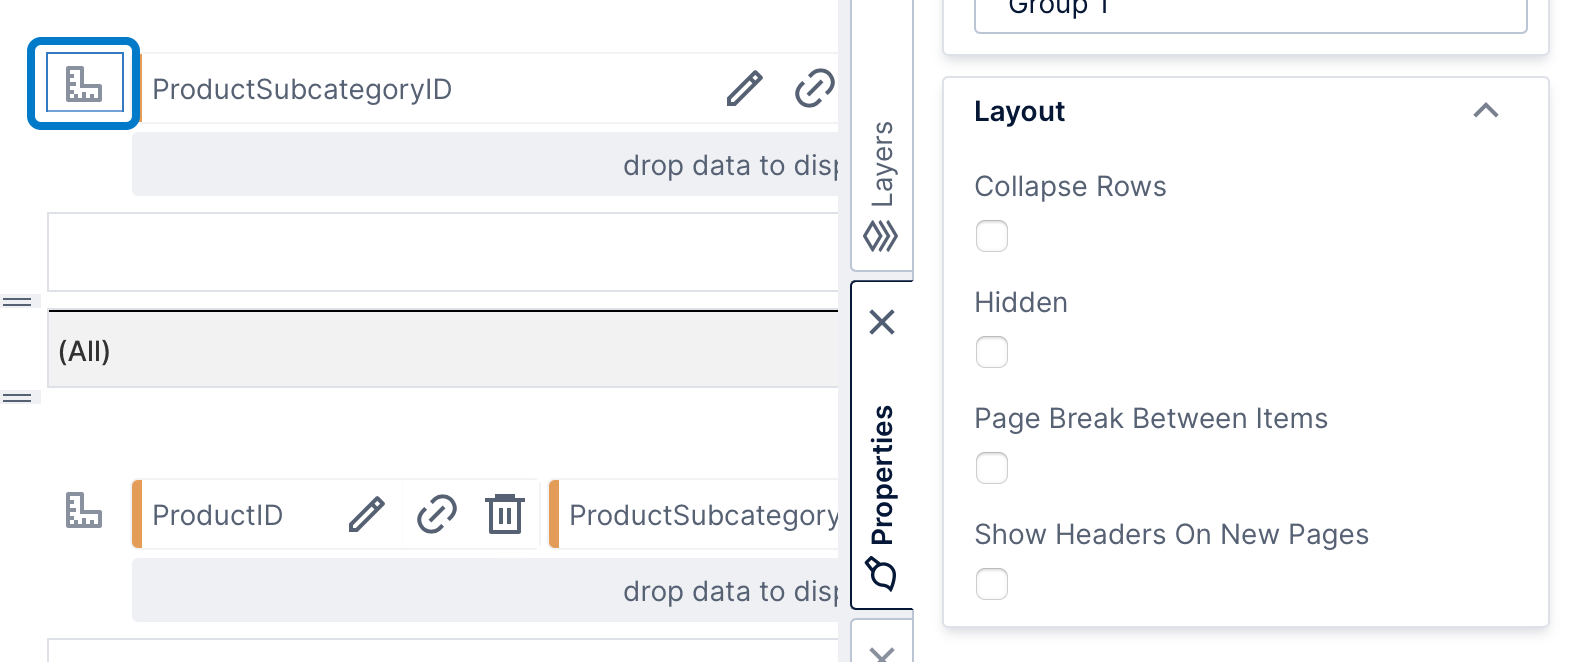Click the link icon next to ProductSubcategoryID
The width and height of the screenshot is (1576, 662).
pyautogui.click(x=815, y=88)
